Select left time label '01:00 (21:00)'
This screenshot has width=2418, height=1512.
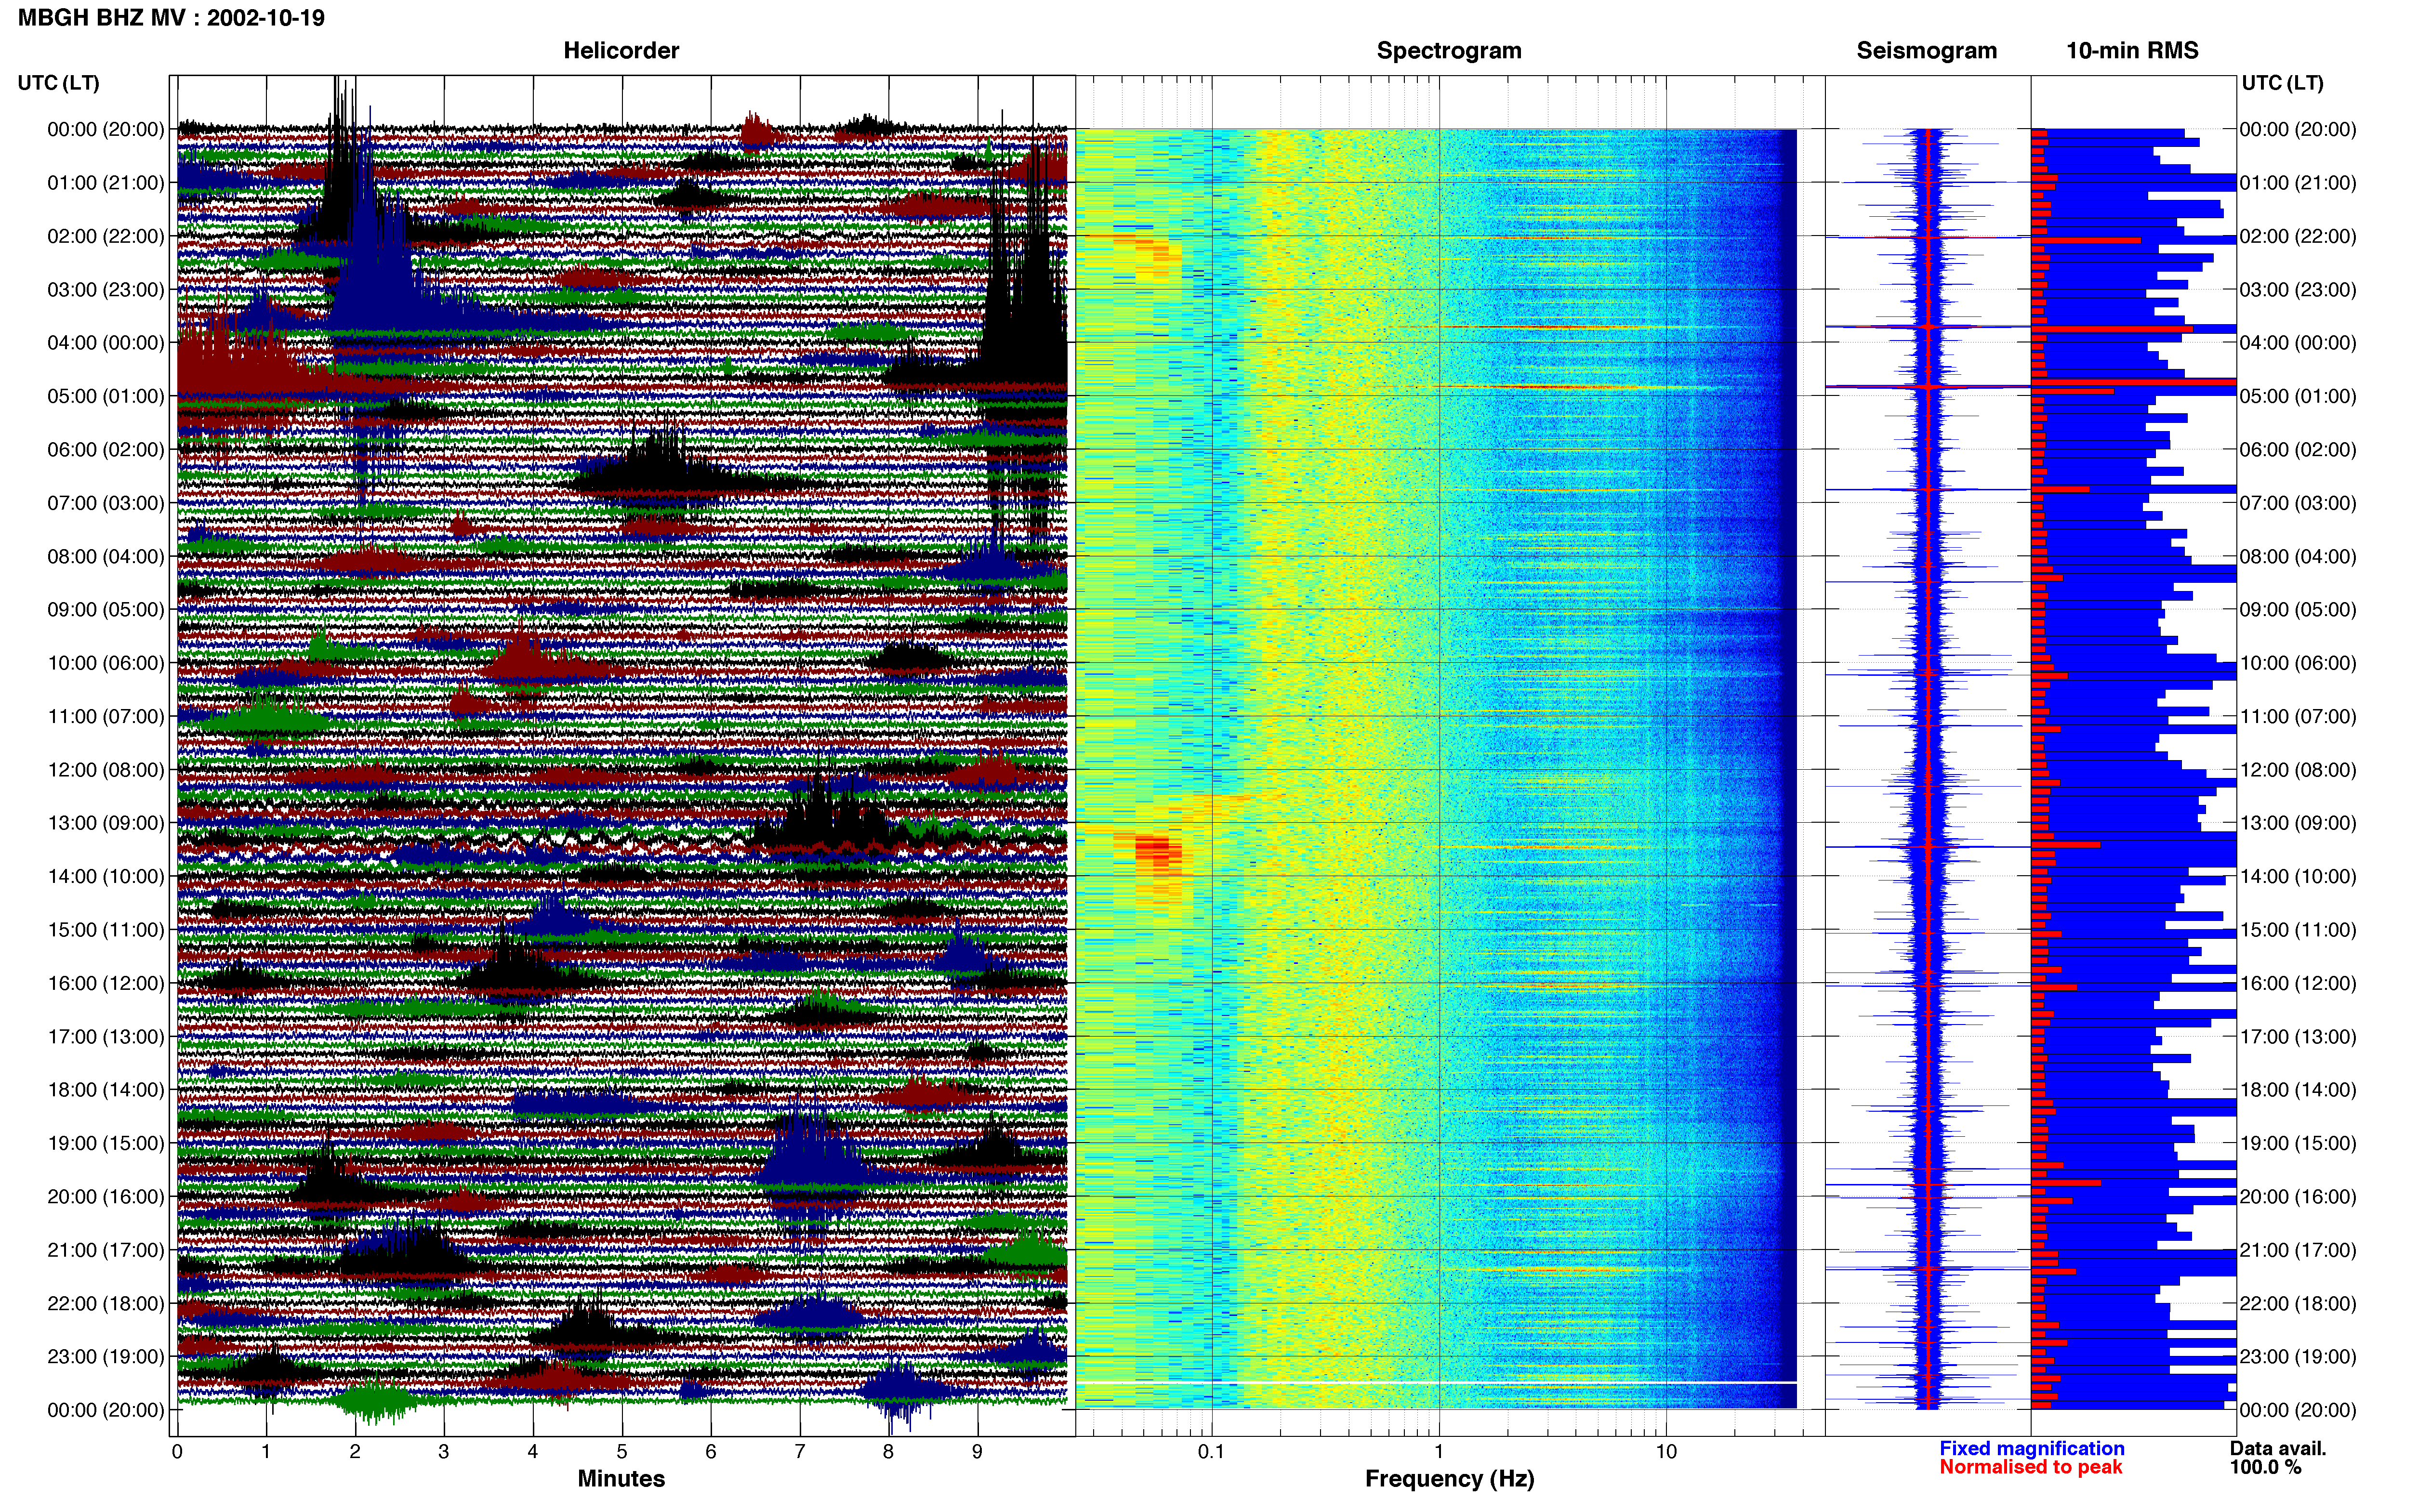[106, 183]
